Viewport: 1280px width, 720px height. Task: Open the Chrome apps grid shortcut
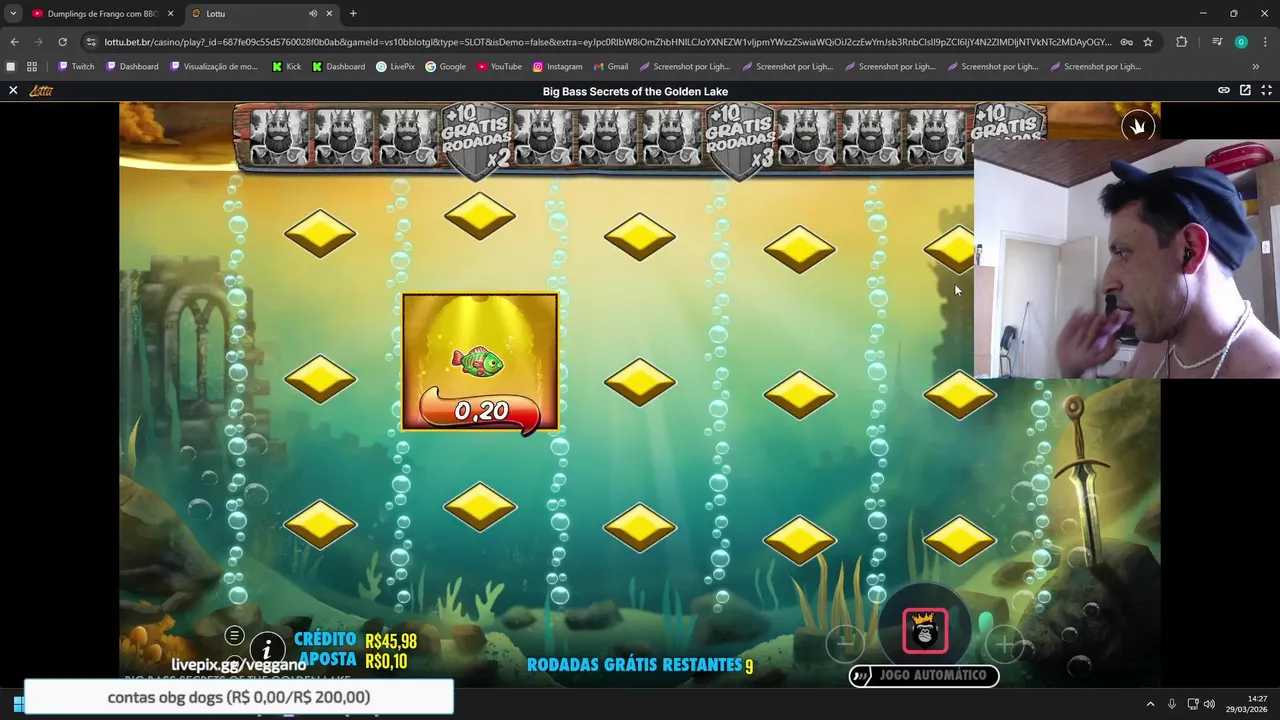click(x=32, y=66)
